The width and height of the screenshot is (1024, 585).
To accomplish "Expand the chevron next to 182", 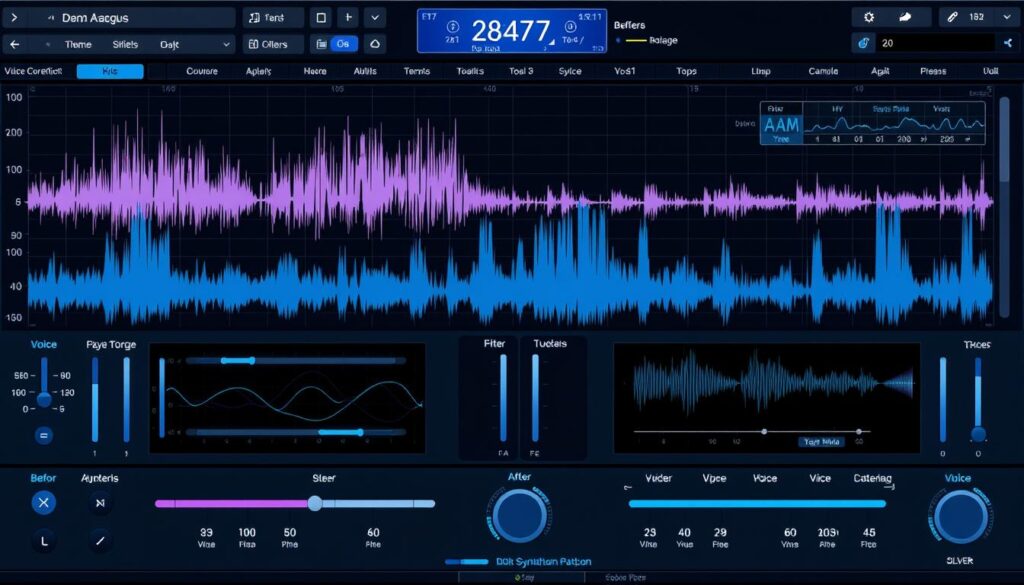I will (1007, 17).
